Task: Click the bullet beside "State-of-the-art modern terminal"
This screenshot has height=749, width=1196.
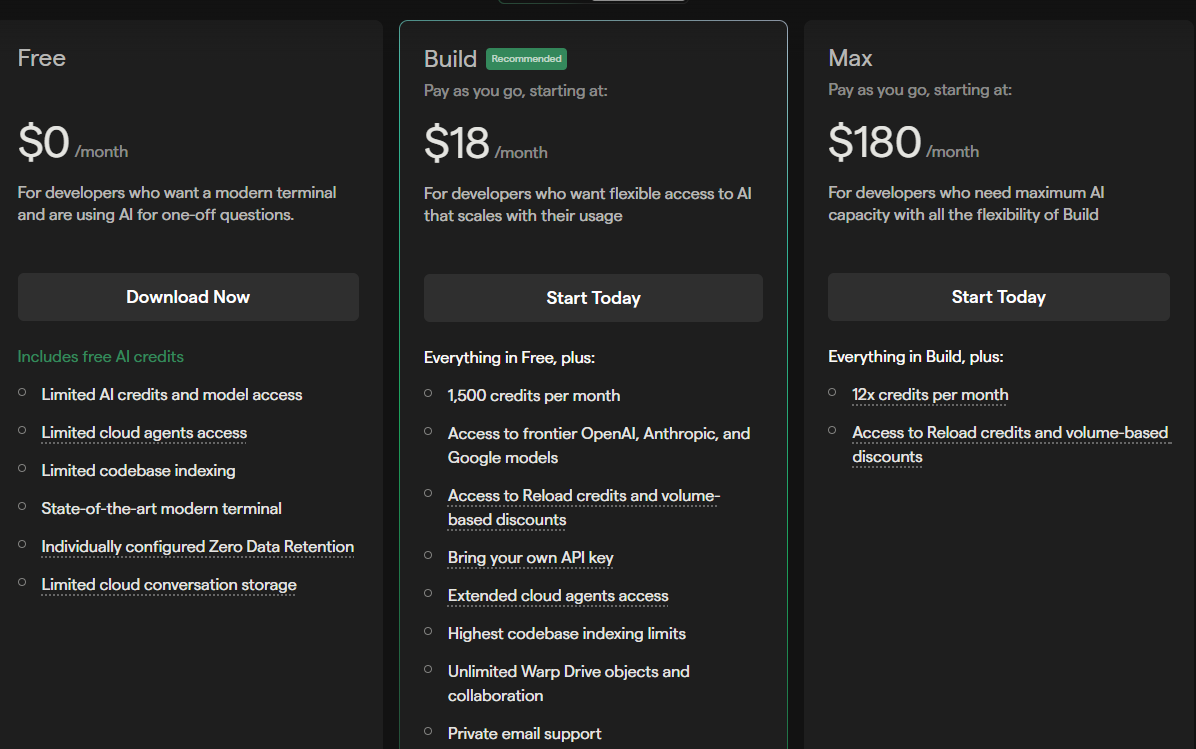Action: (22, 506)
